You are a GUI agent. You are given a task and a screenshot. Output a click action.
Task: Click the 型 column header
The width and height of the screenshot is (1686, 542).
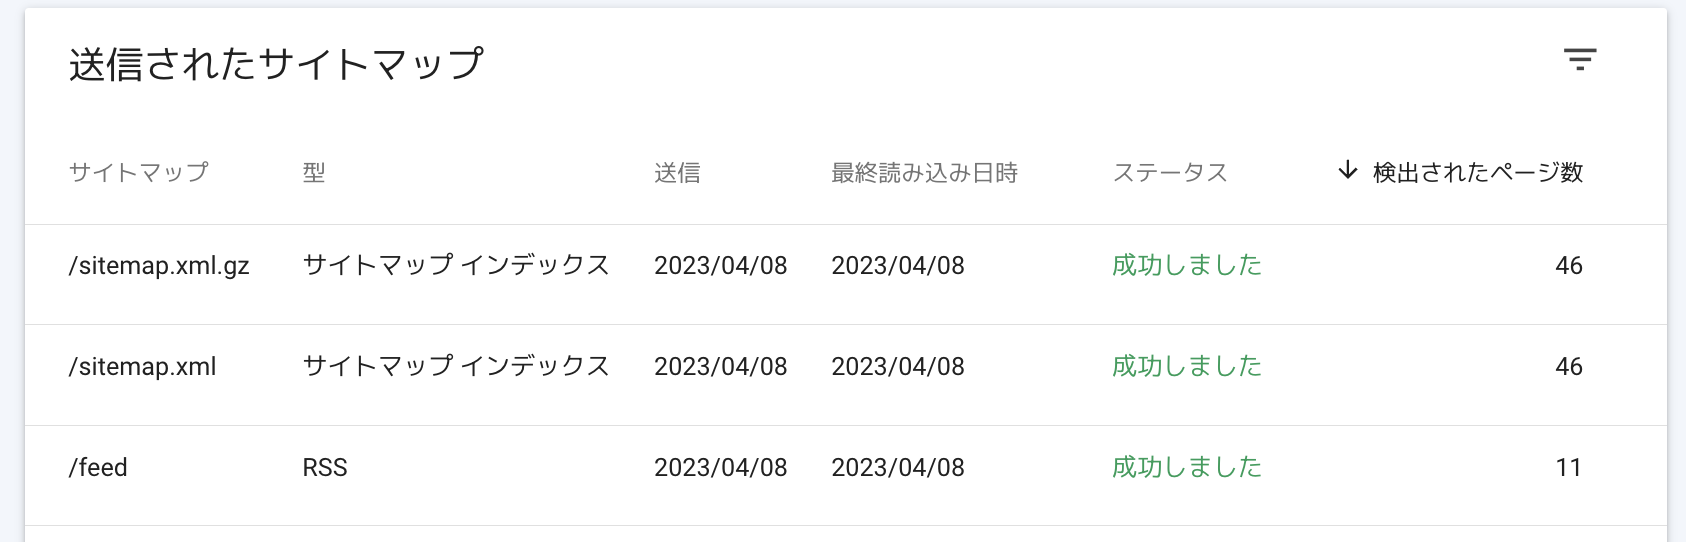click(x=314, y=172)
